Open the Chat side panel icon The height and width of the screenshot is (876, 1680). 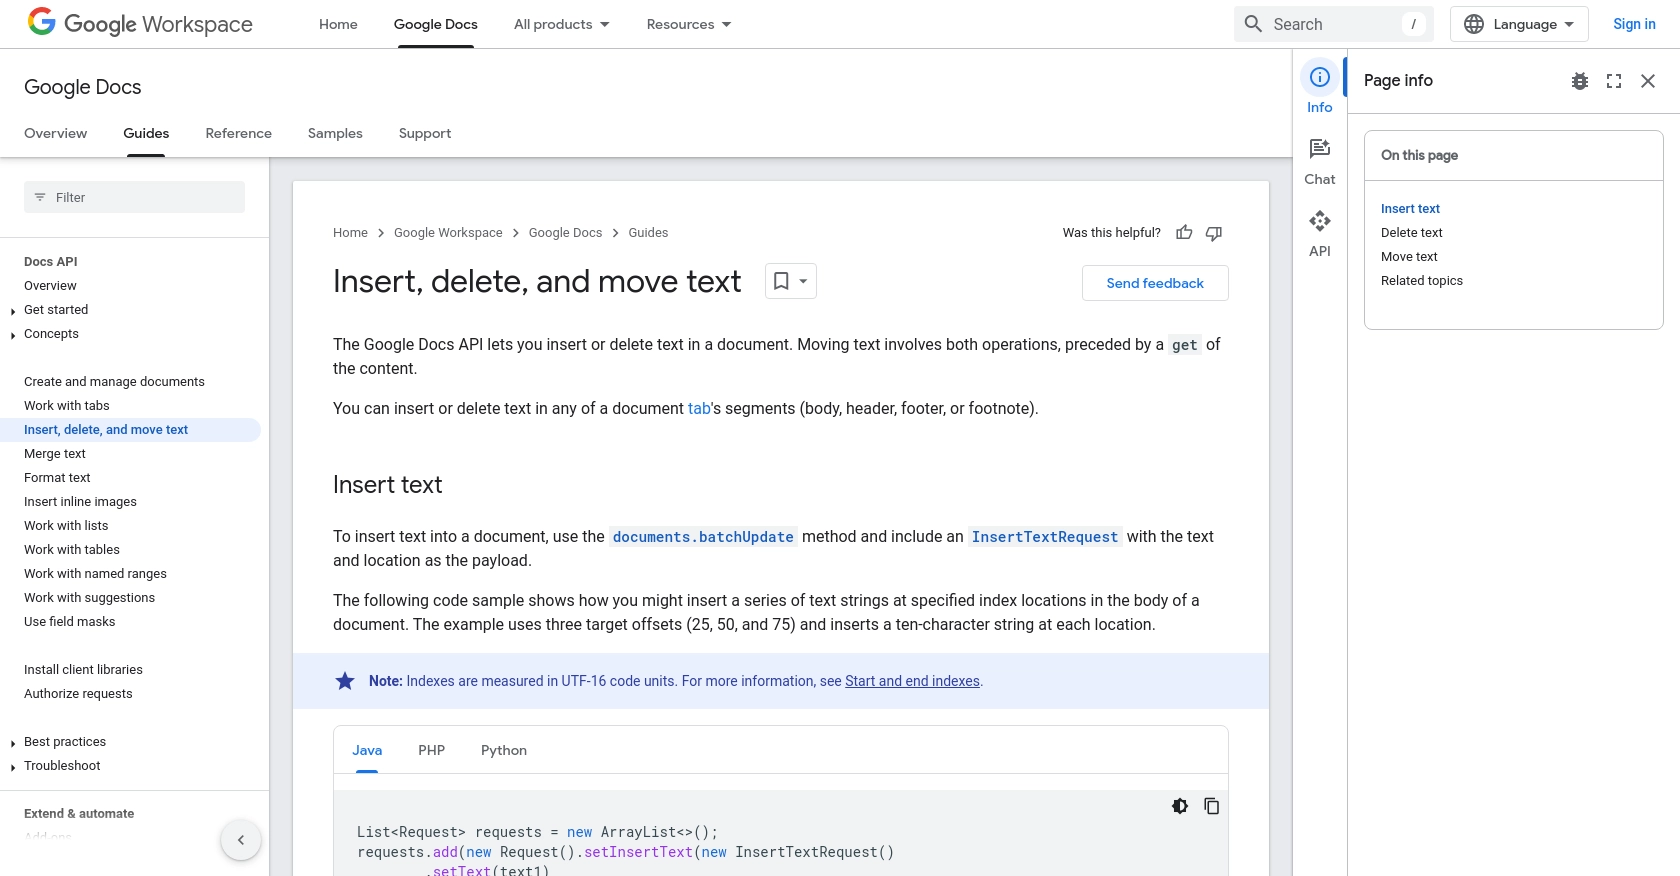1320,149
